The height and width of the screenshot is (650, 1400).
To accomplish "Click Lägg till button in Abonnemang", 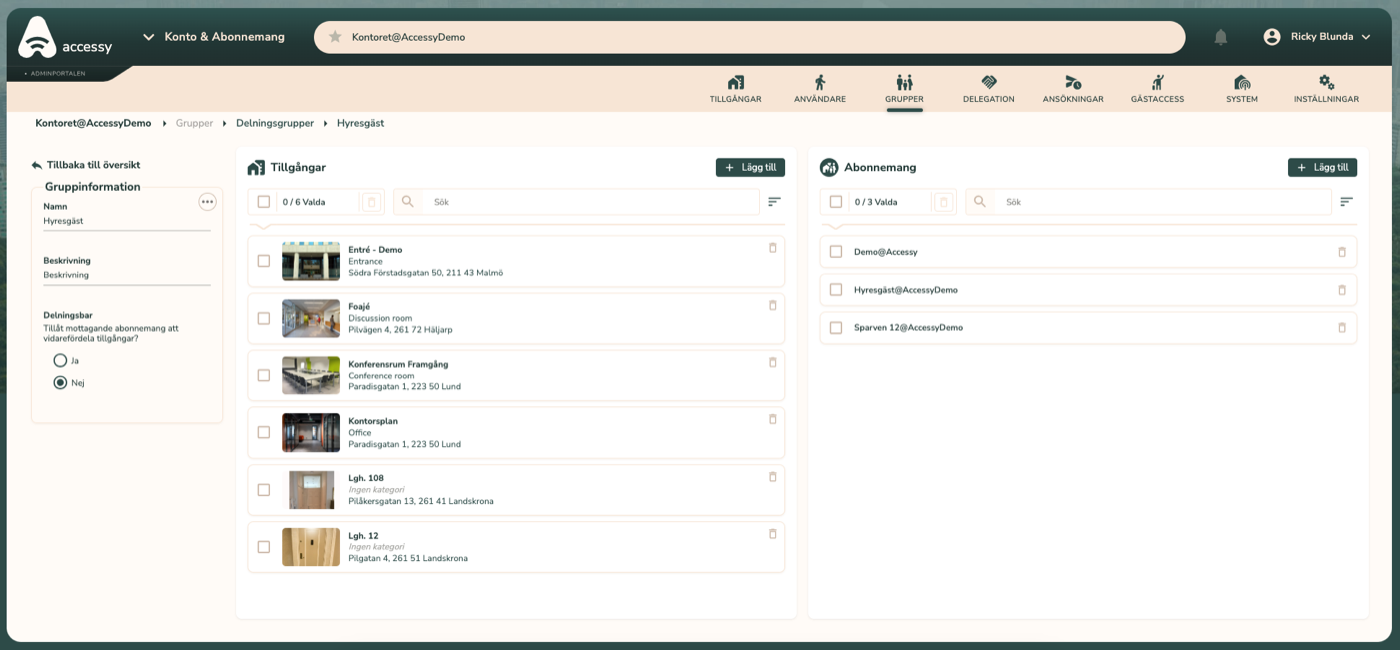I will tap(1322, 168).
